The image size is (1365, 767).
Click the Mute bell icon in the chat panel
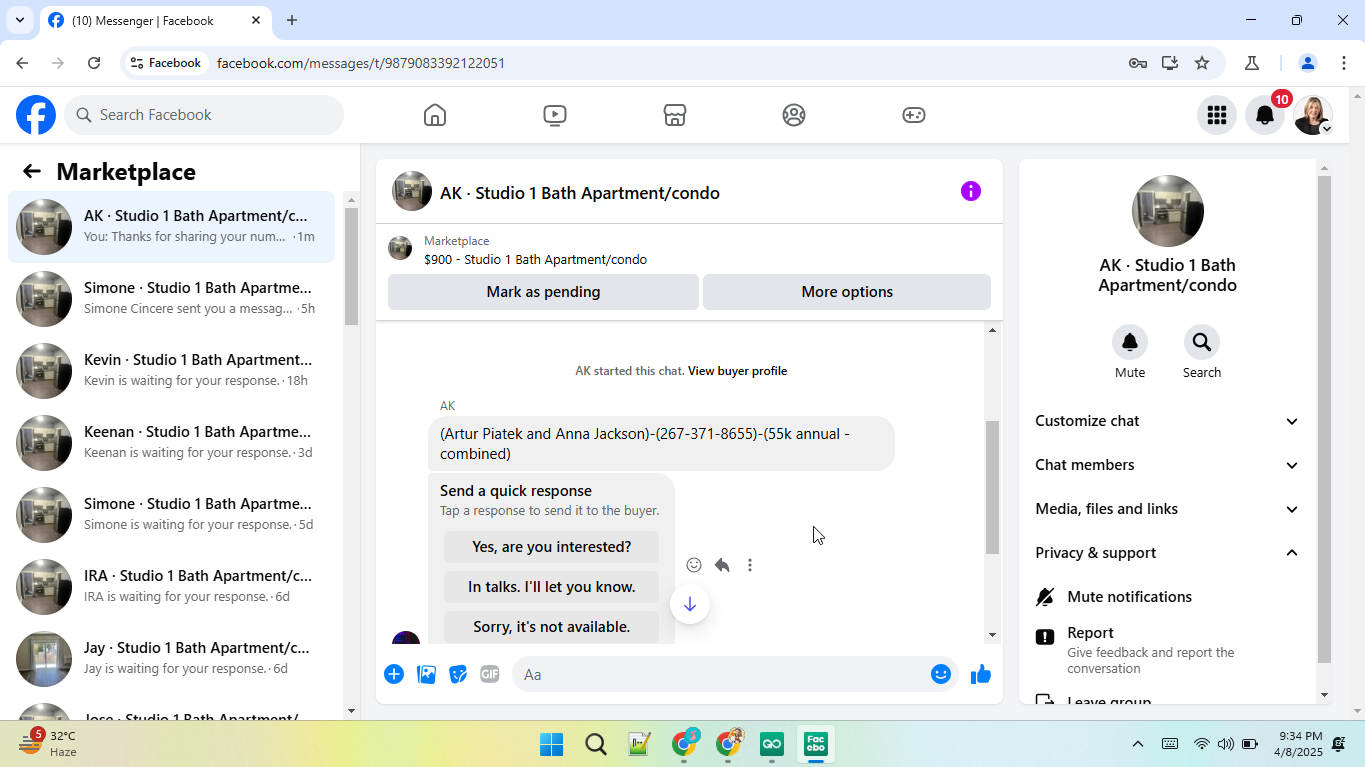(1130, 342)
